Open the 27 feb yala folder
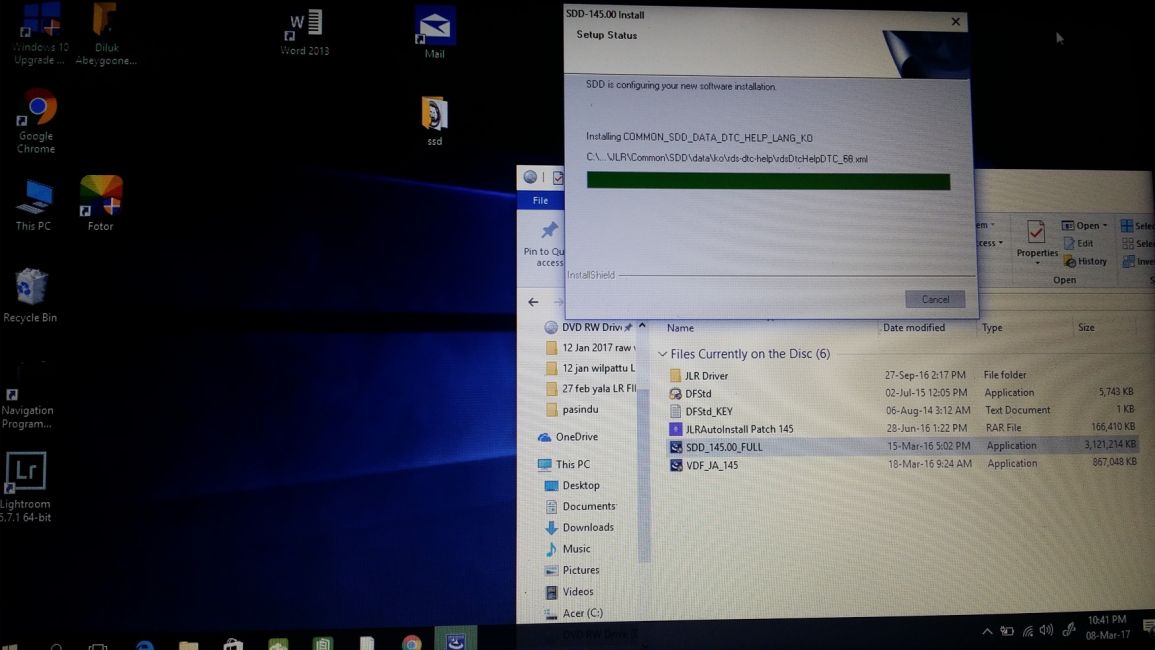1155x650 pixels. point(590,388)
